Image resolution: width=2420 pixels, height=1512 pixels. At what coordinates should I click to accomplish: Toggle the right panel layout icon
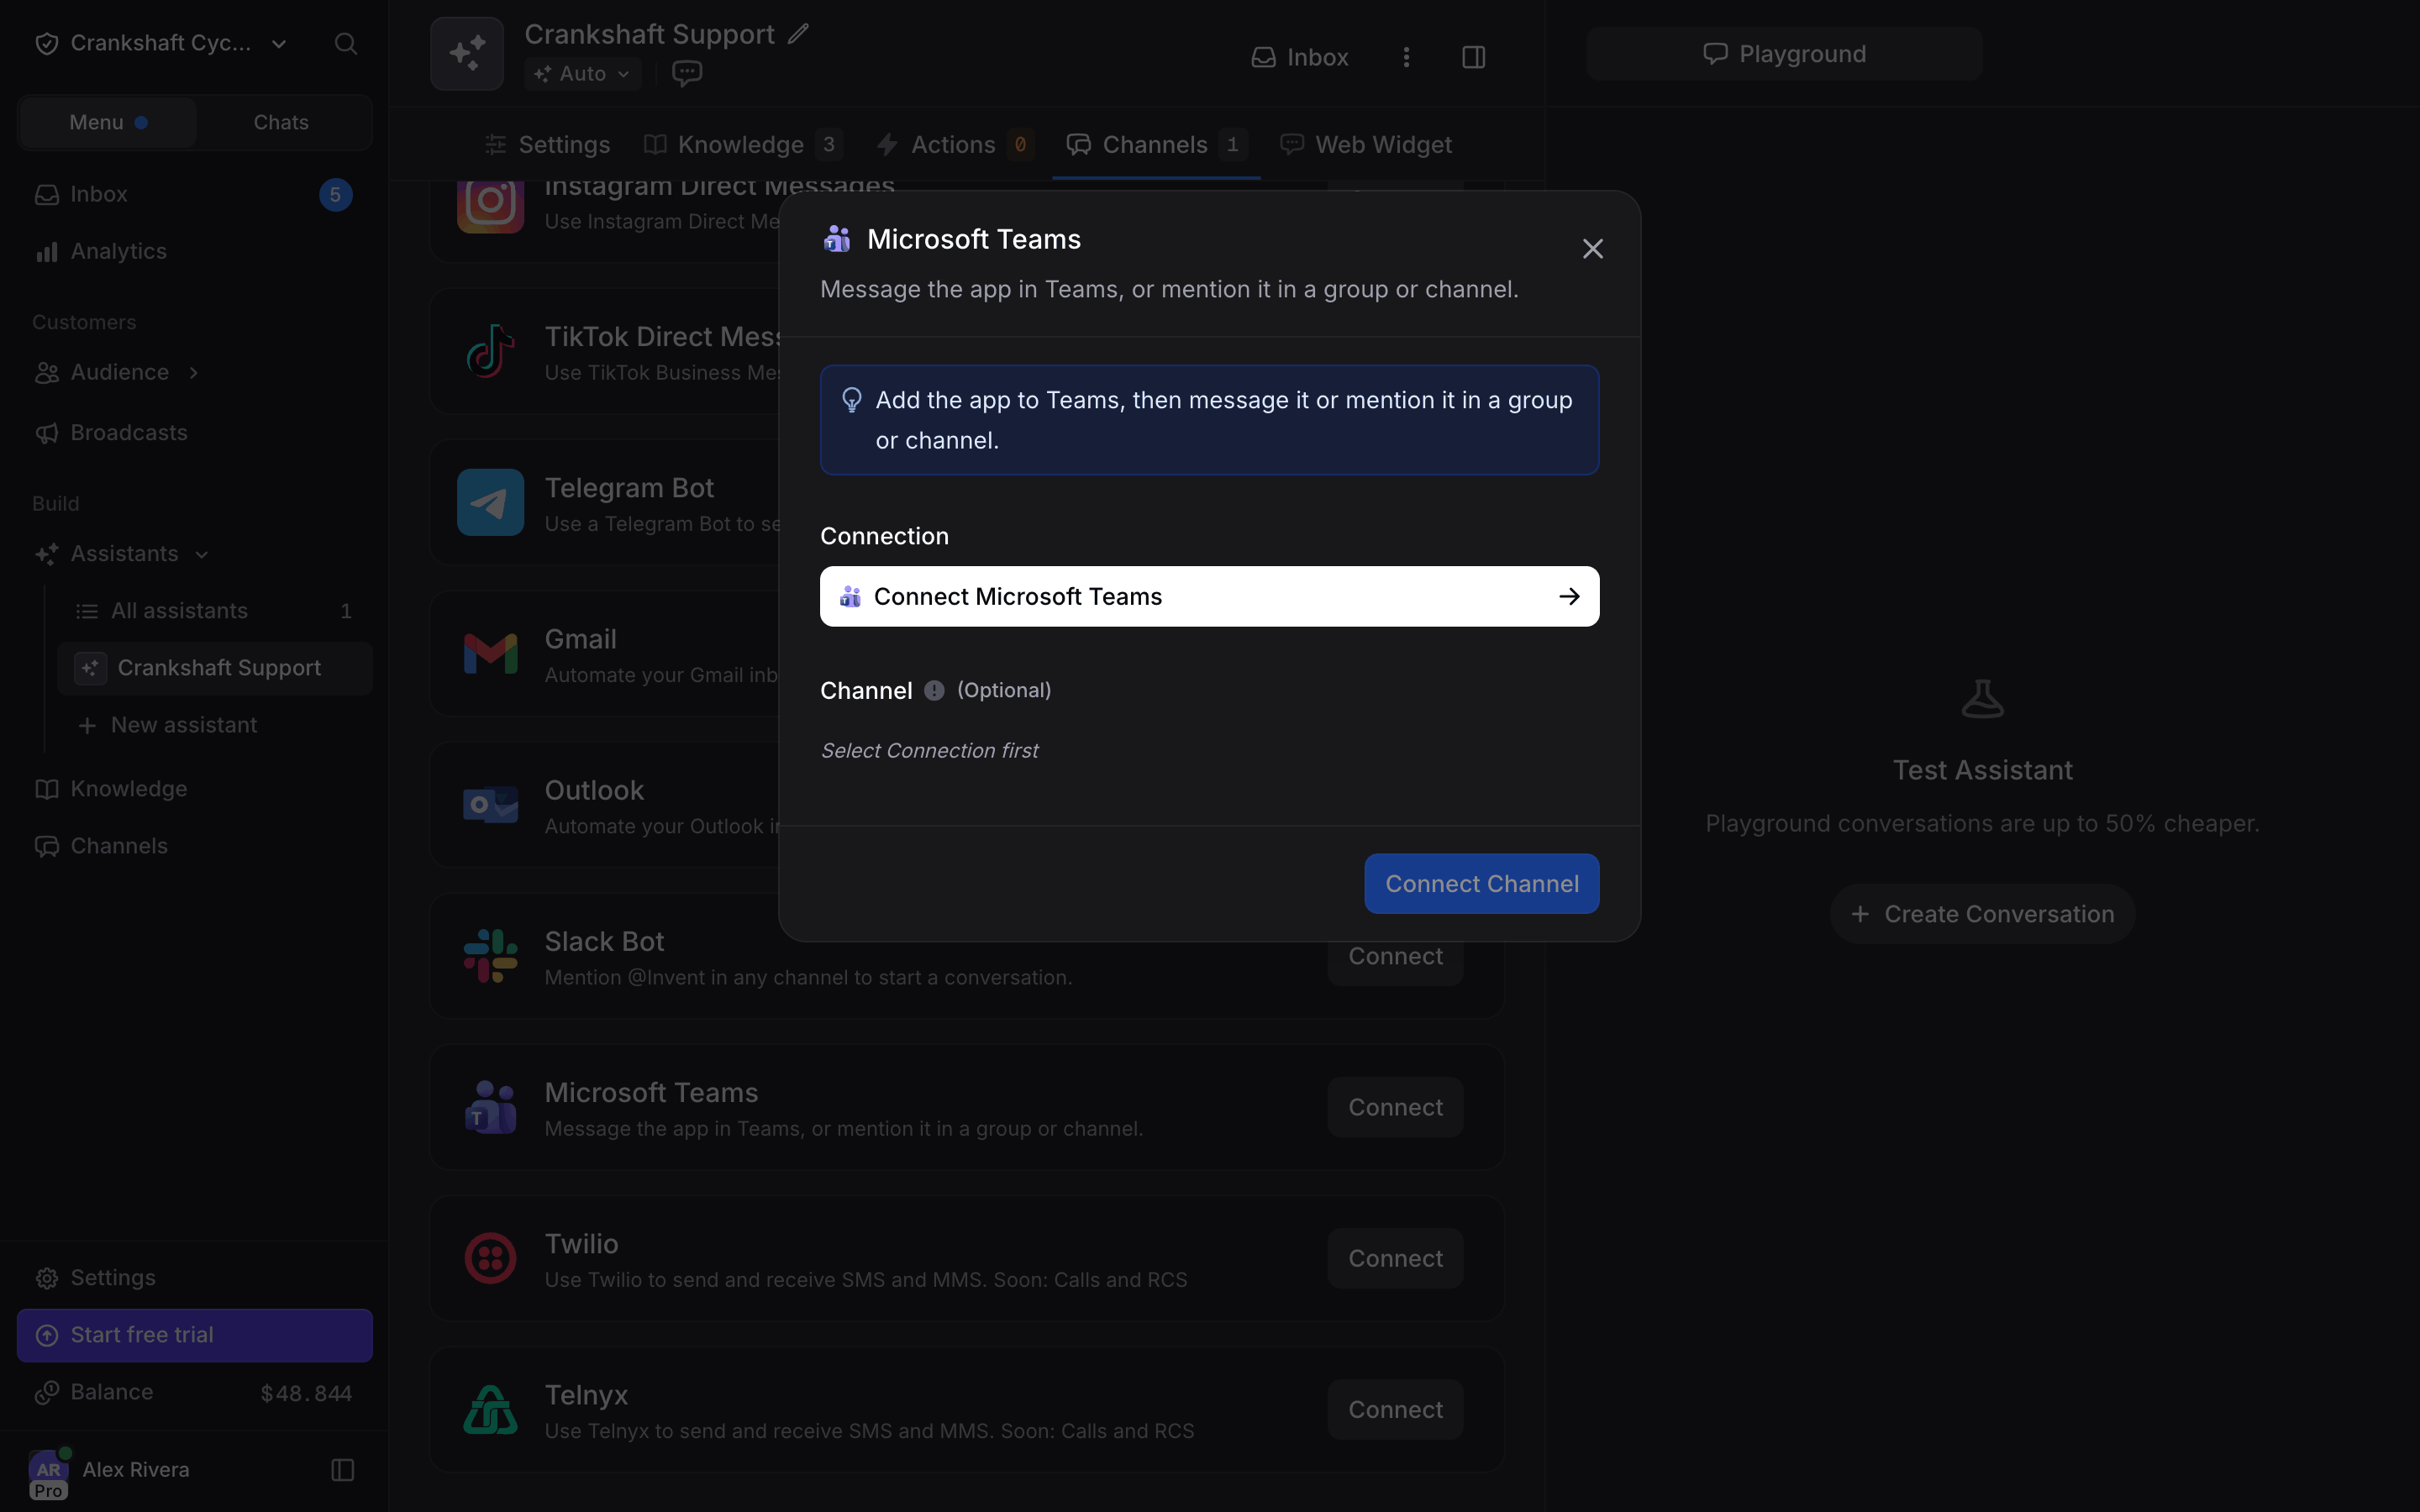1473,57
